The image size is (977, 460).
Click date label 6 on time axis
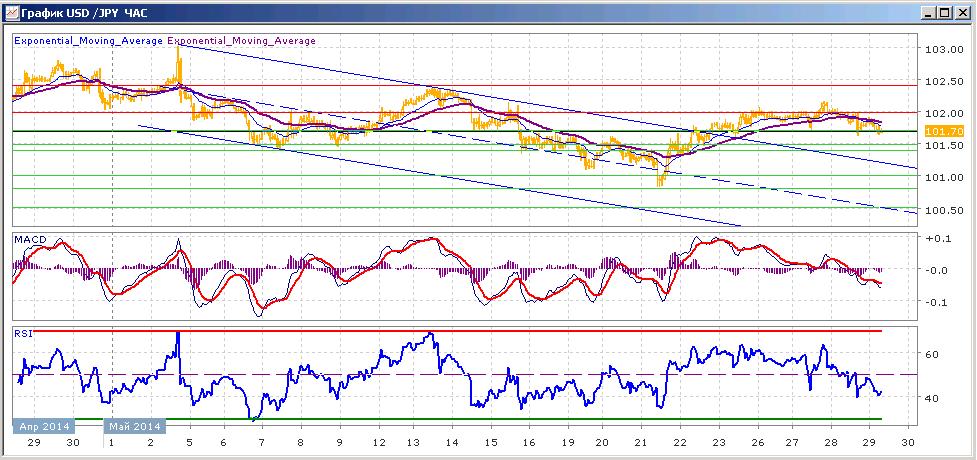point(224,443)
